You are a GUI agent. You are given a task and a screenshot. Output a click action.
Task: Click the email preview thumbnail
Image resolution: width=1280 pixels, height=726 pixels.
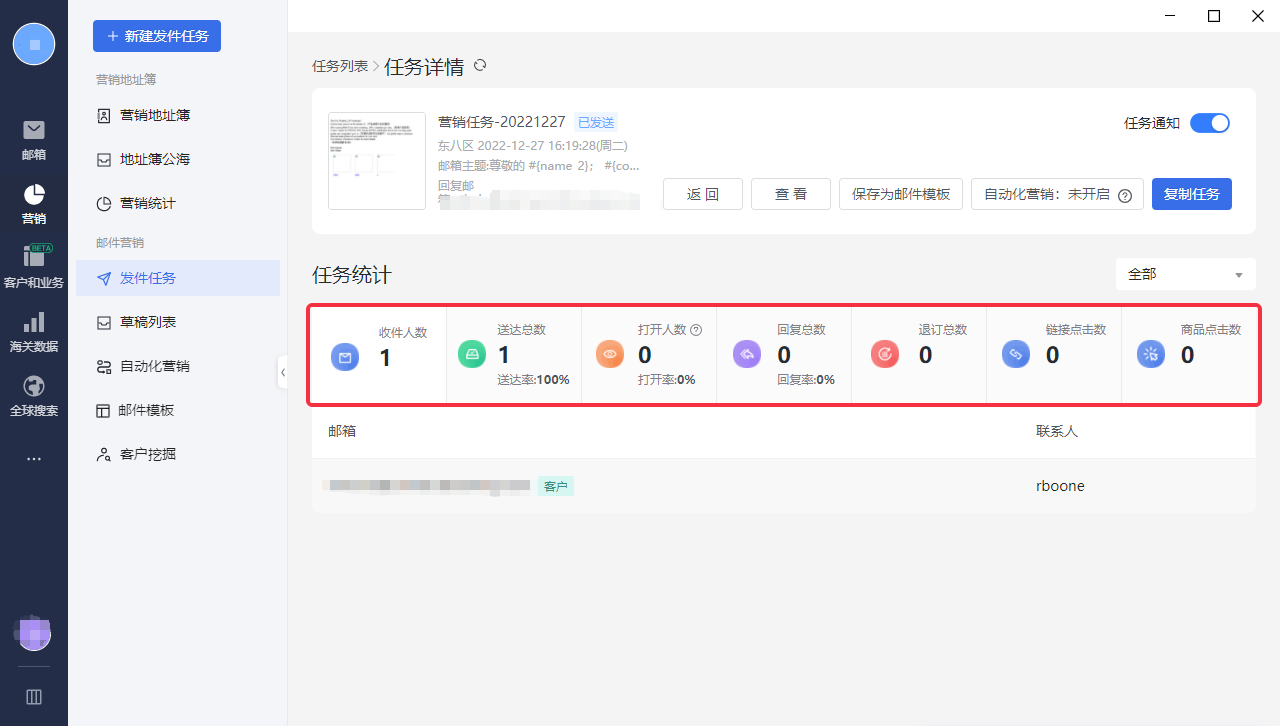pyautogui.click(x=377, y=161)
